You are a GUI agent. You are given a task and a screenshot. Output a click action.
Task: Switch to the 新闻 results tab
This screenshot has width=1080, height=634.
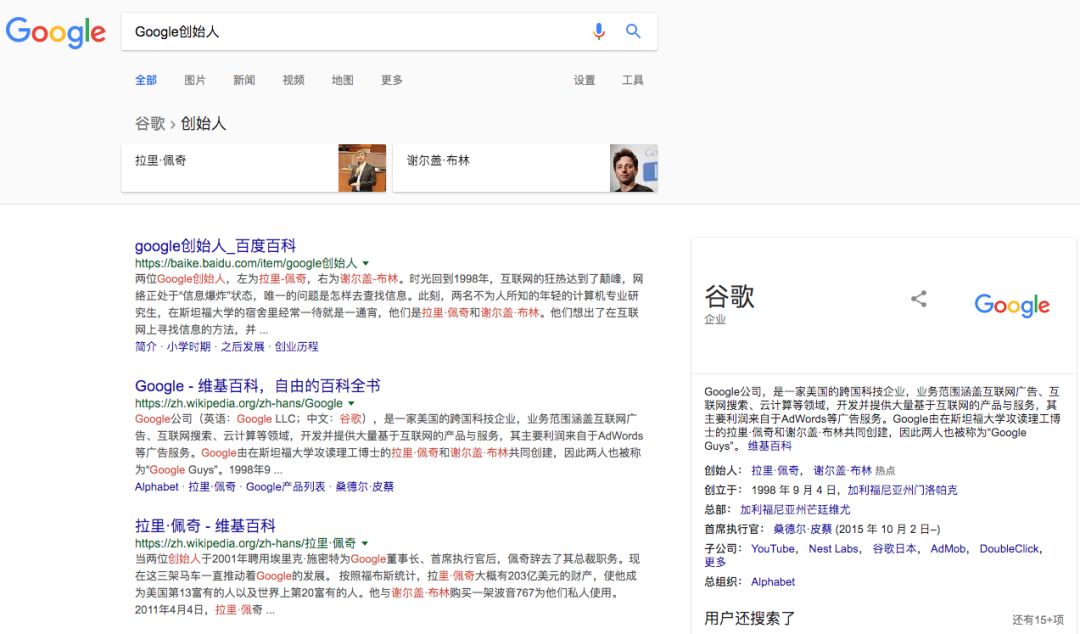coord(244,80)
